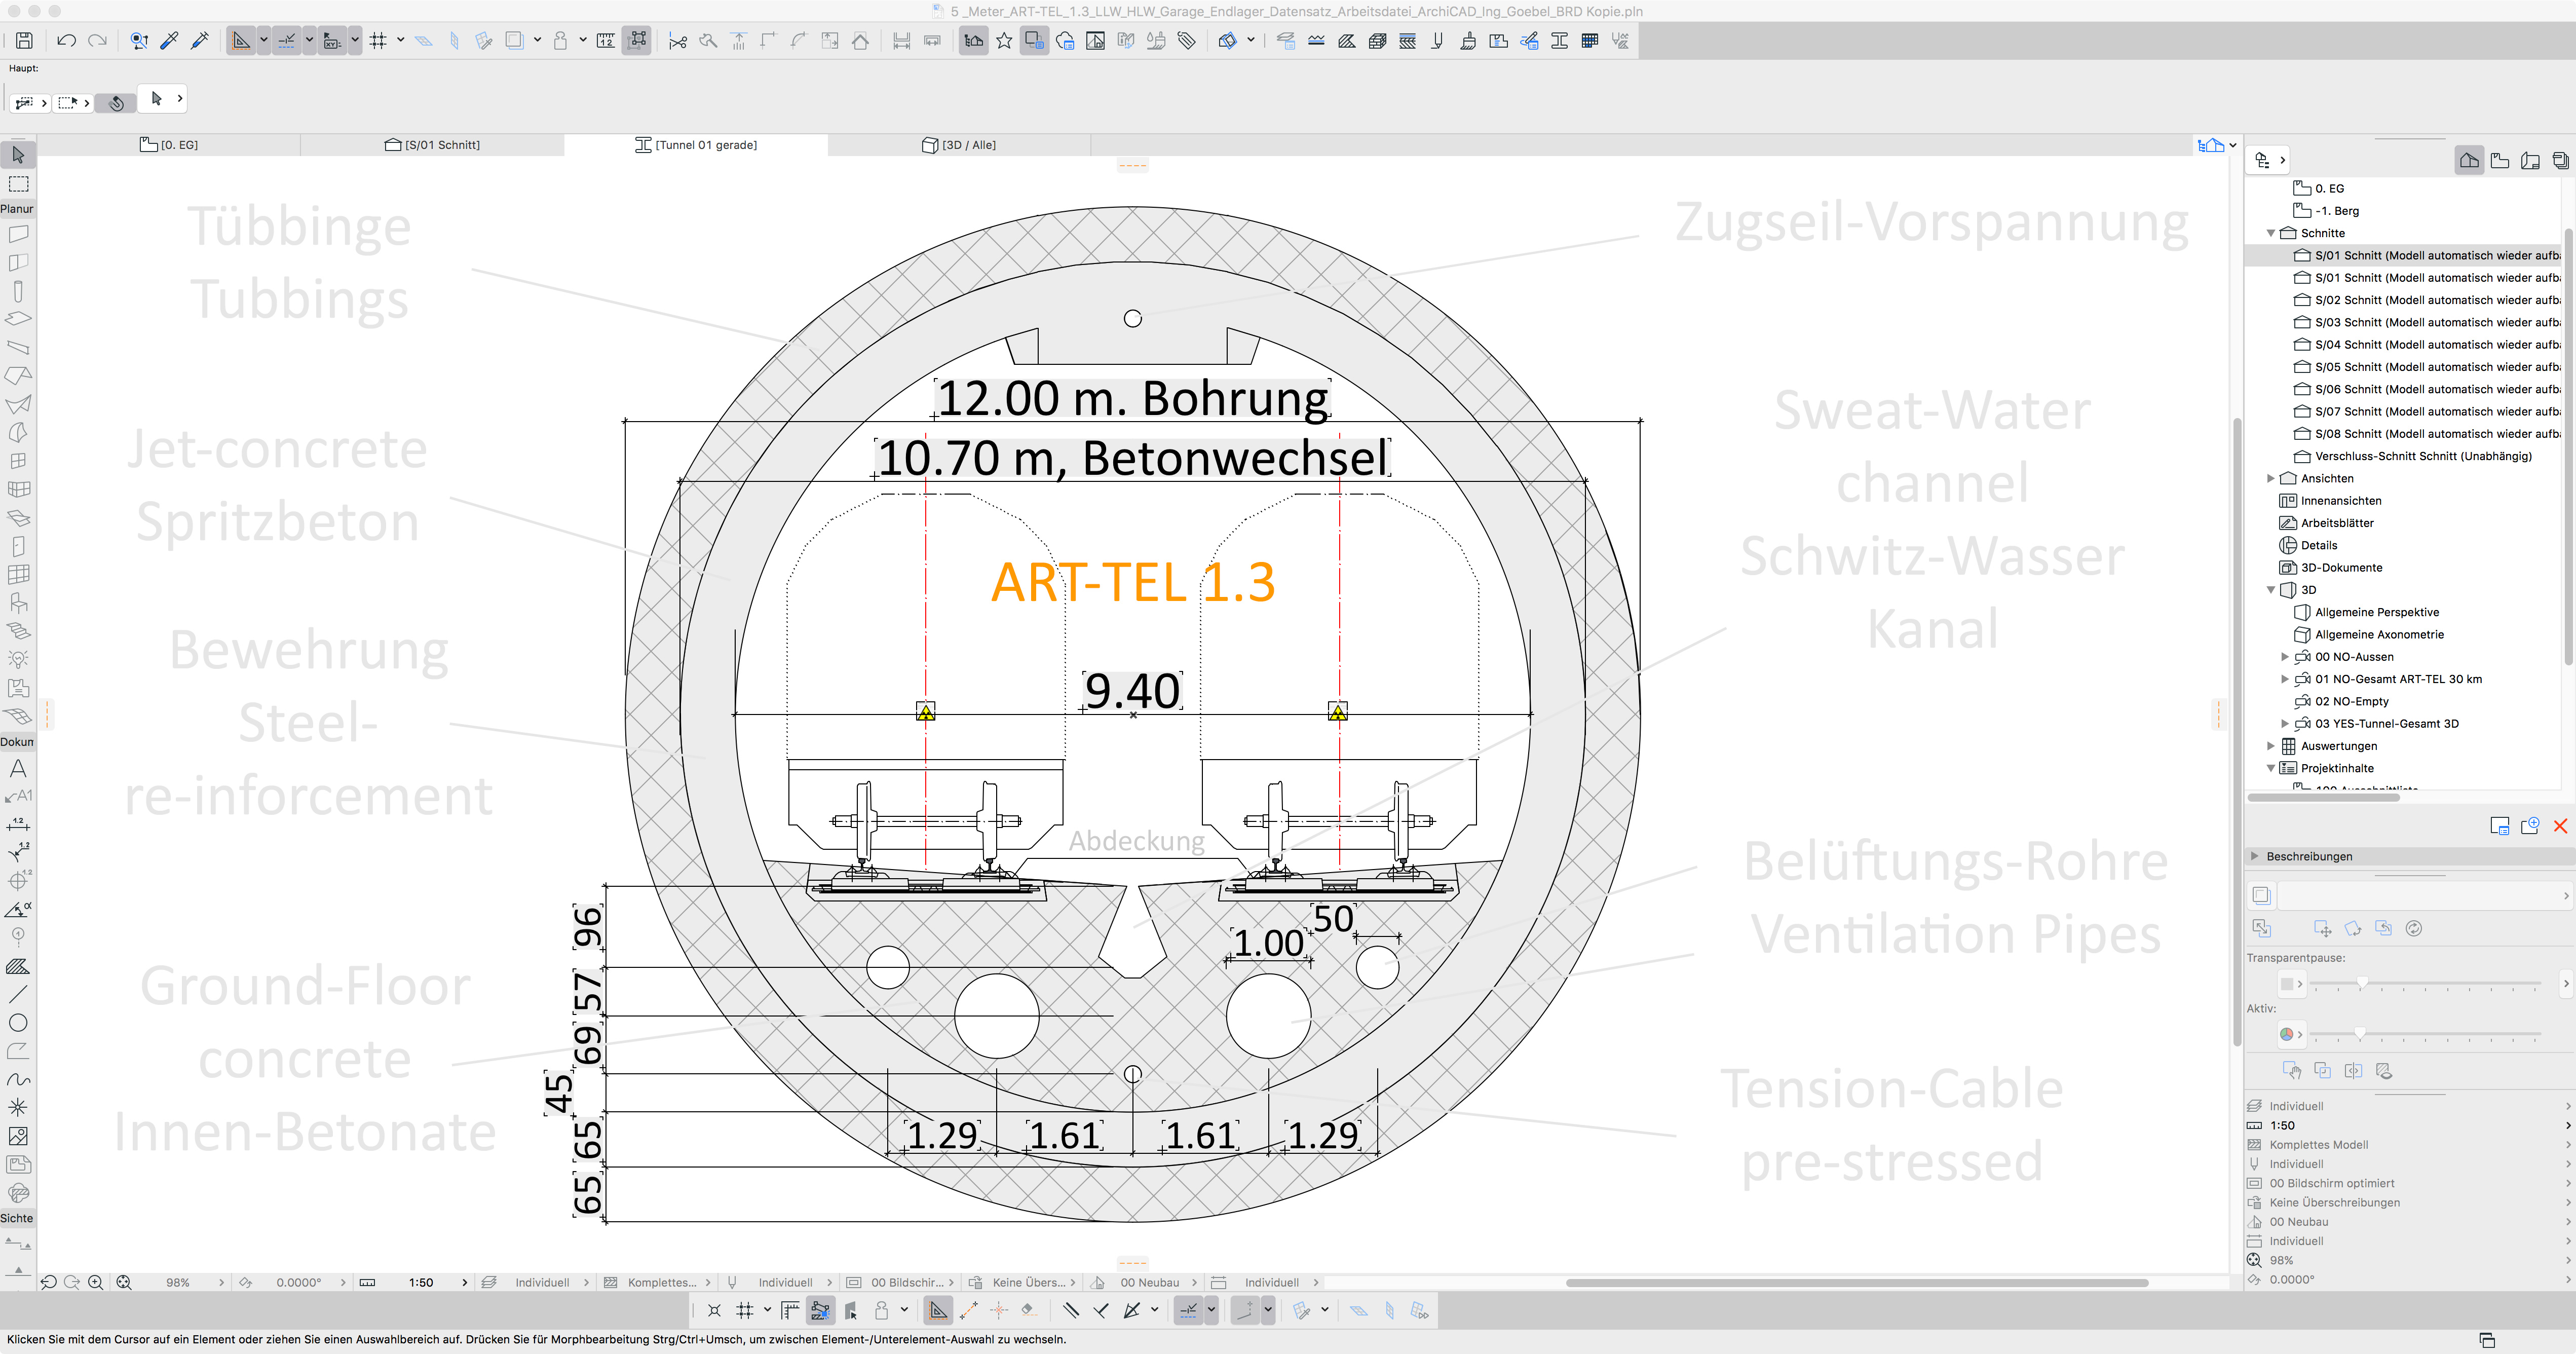Screen dimensions: 2576x1354
Task: Toggle the suspend groups button
Action: (637, 41)
